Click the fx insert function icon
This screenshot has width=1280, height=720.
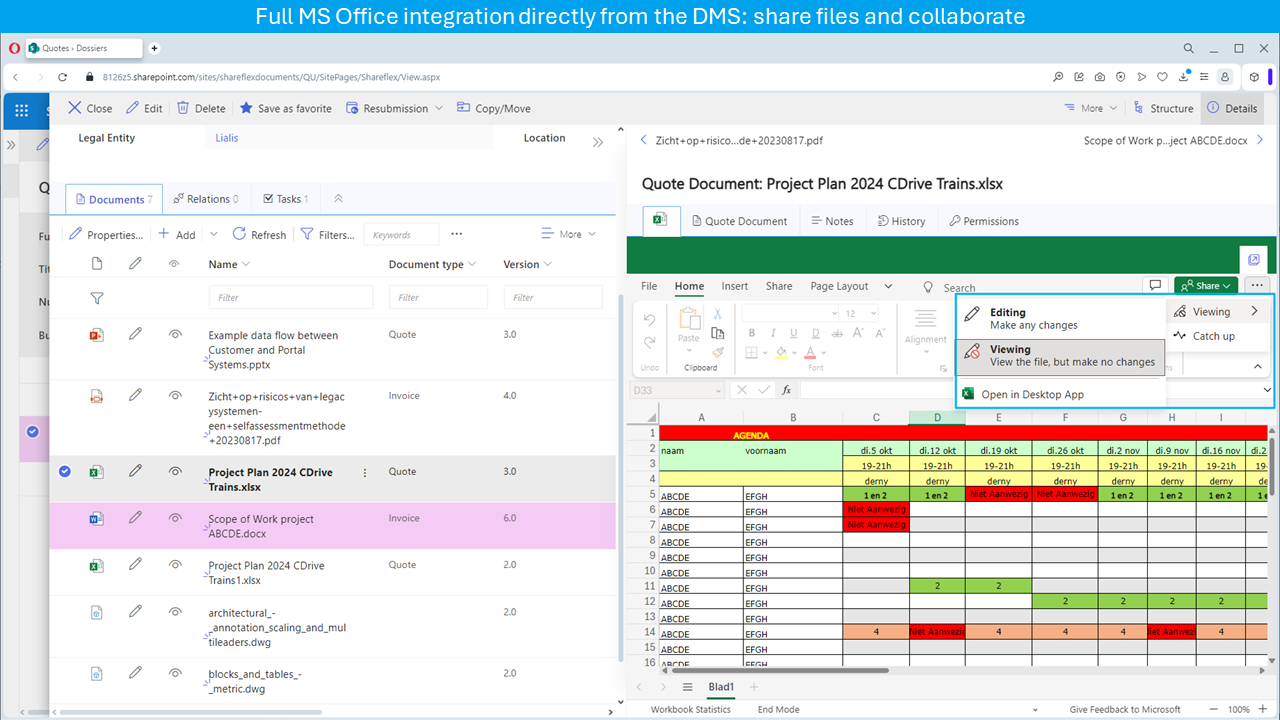click(787, 390)
